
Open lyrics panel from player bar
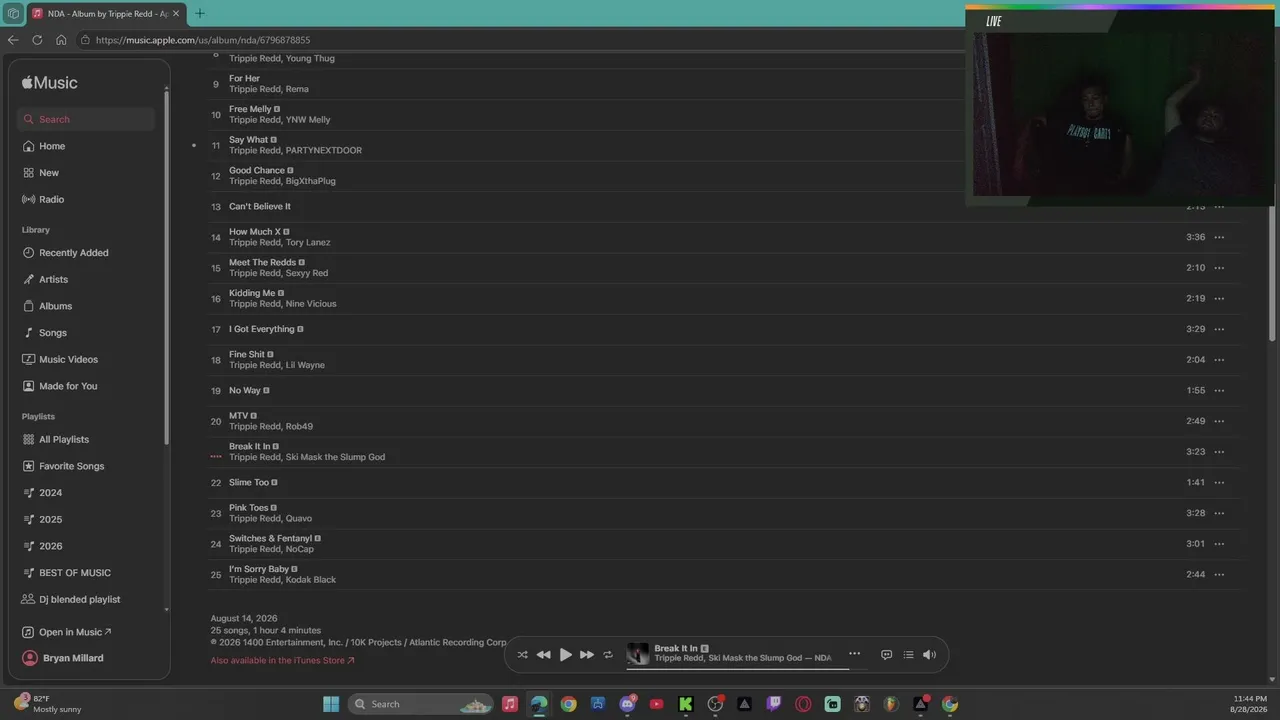tap(886, 655)
